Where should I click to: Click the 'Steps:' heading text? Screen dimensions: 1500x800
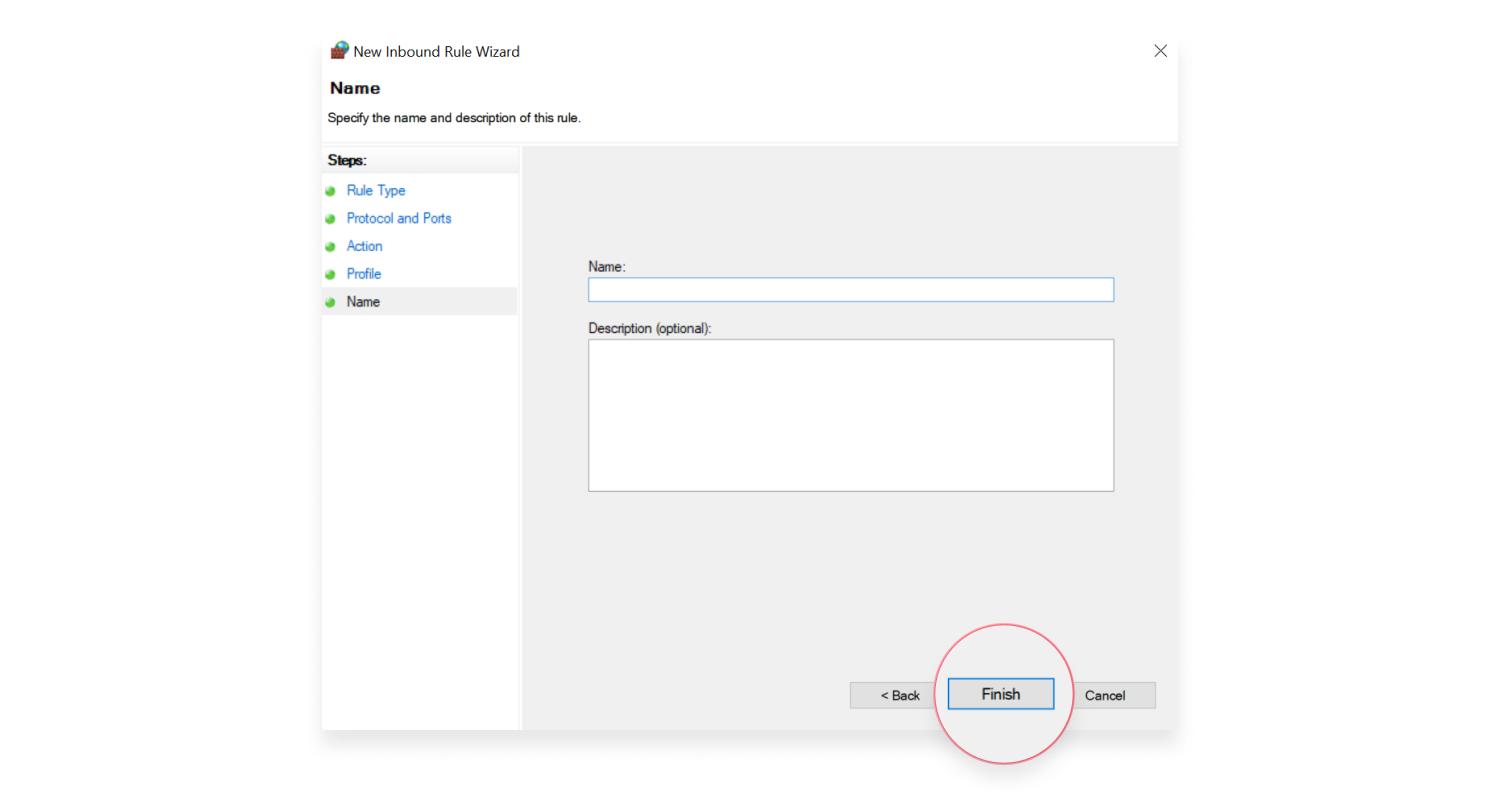point(347,160)
